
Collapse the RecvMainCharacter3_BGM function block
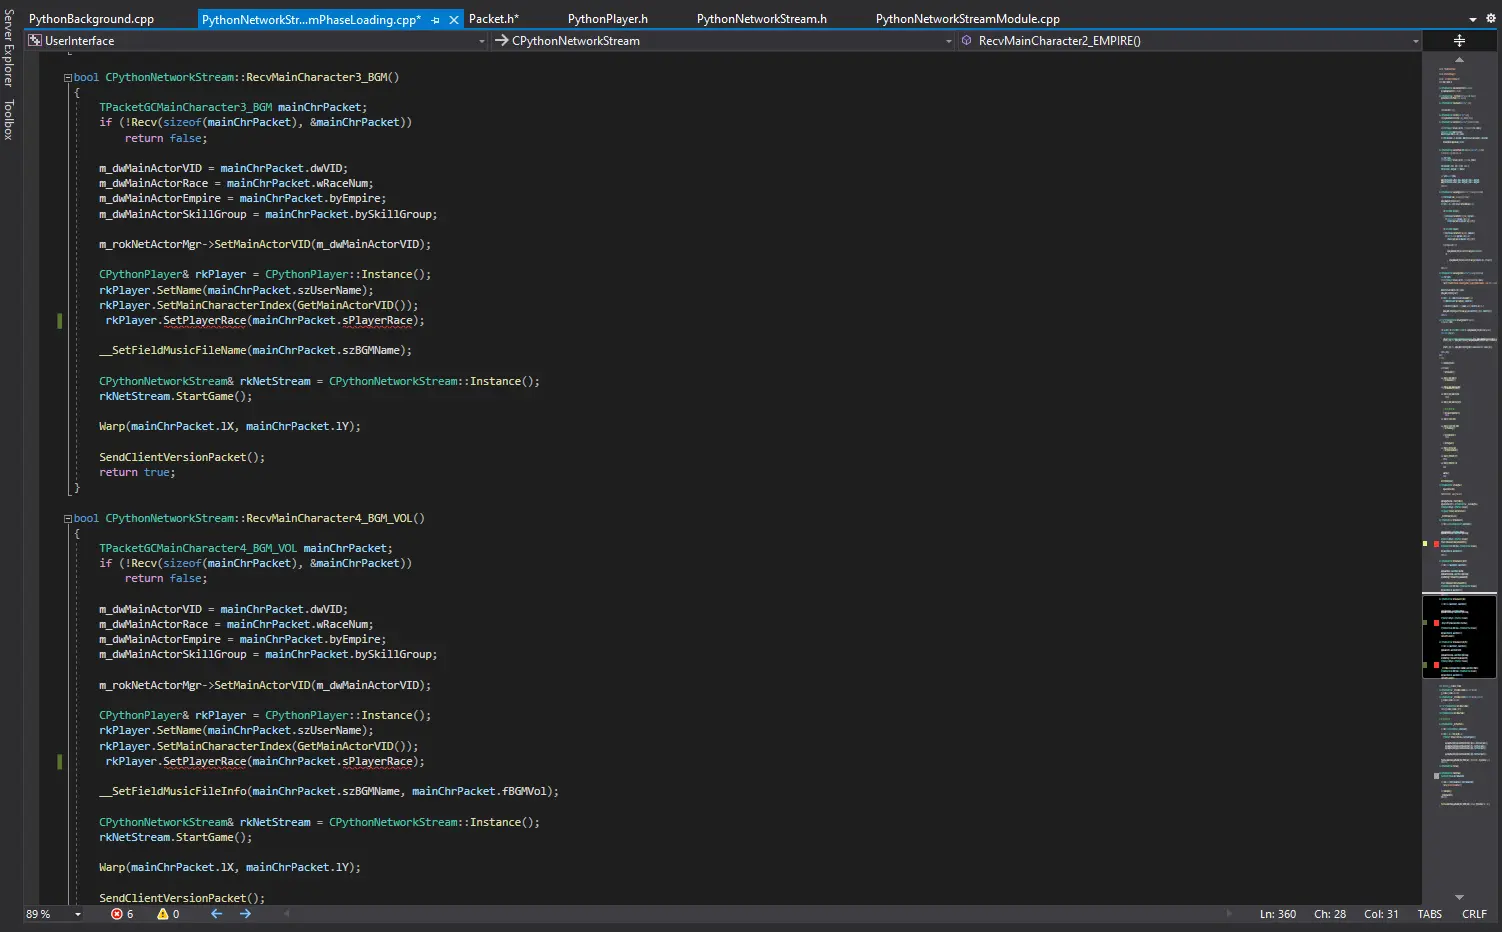click(x=68, y=77)
